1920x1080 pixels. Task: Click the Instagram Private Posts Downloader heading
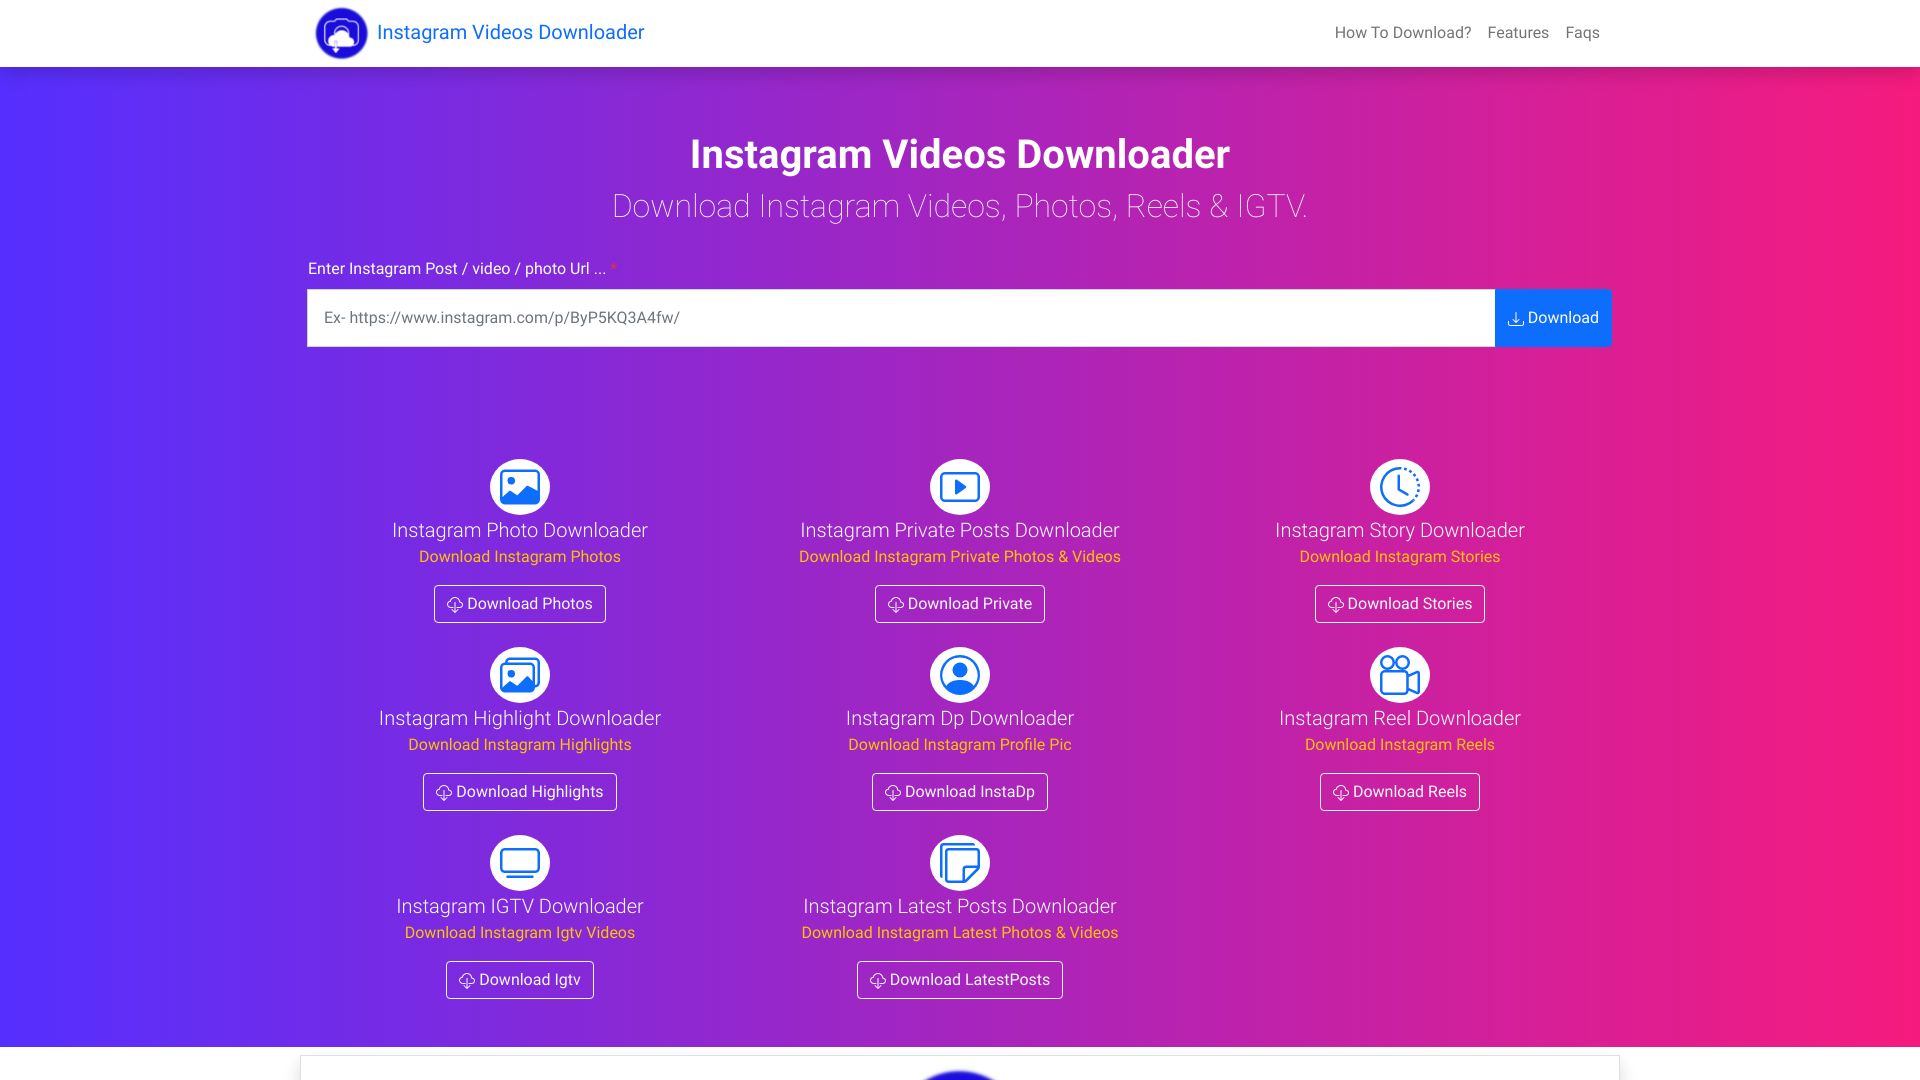pos(960,530)
